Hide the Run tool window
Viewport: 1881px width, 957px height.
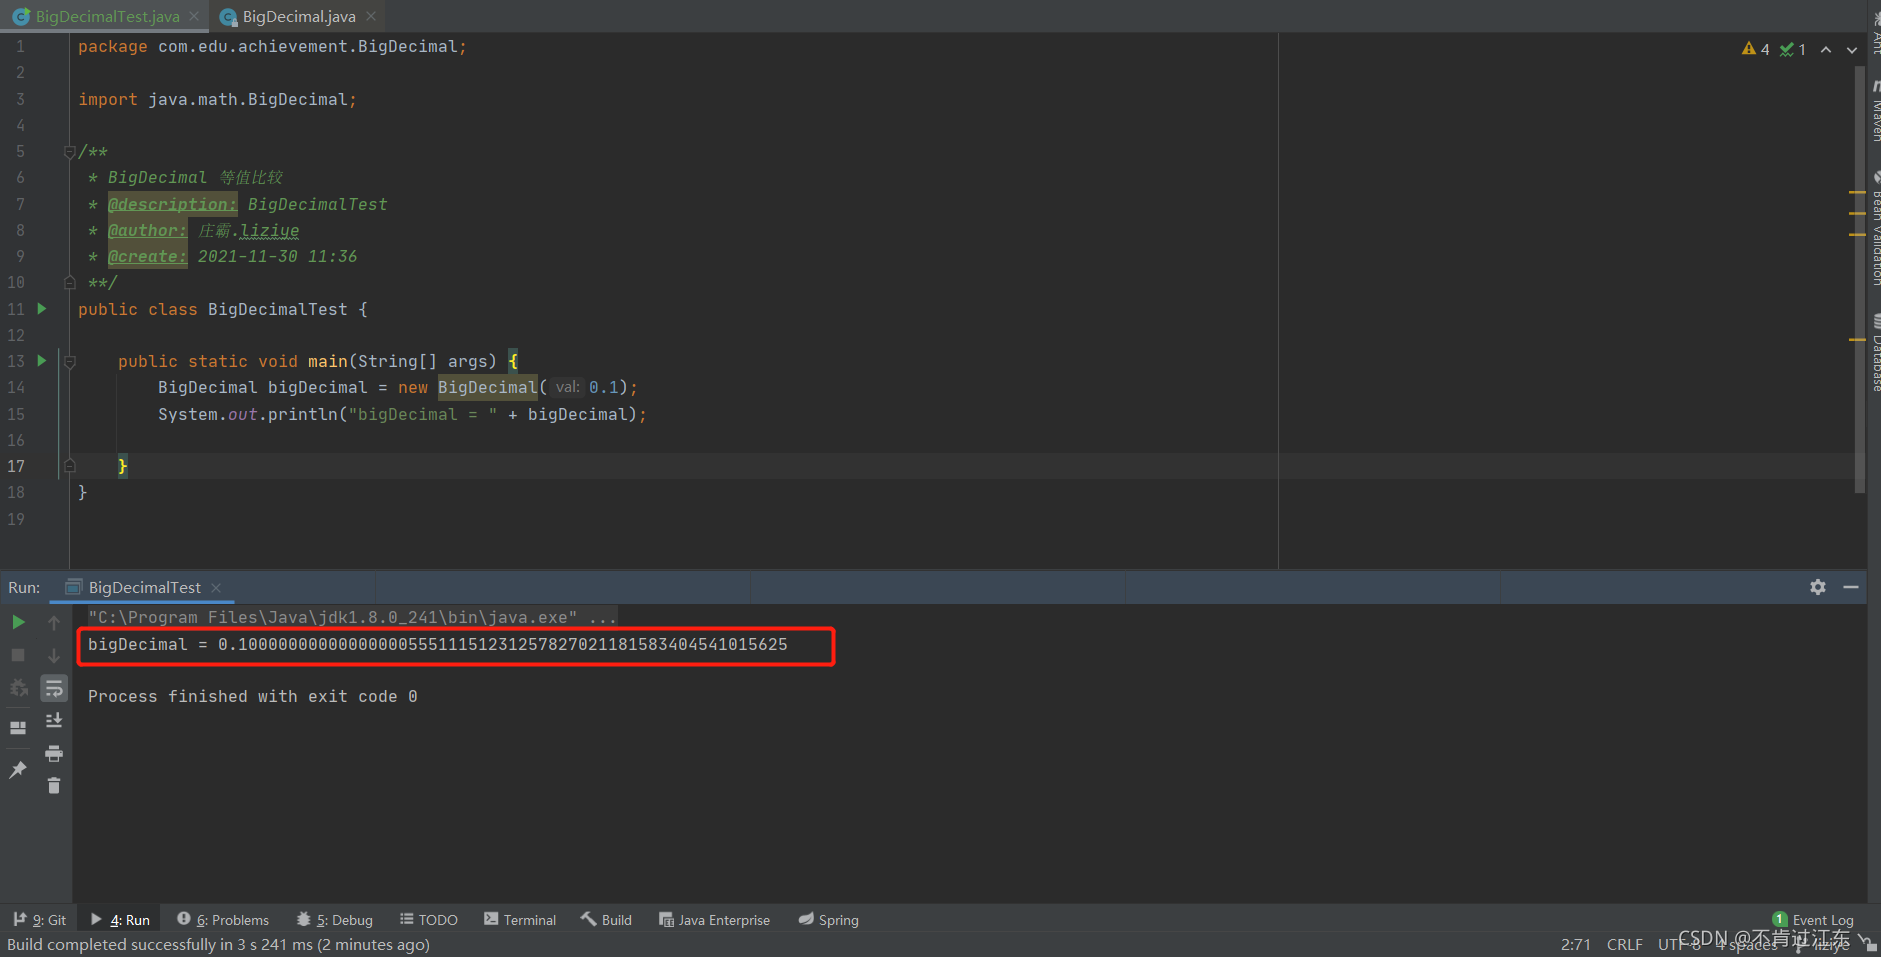1851,587
